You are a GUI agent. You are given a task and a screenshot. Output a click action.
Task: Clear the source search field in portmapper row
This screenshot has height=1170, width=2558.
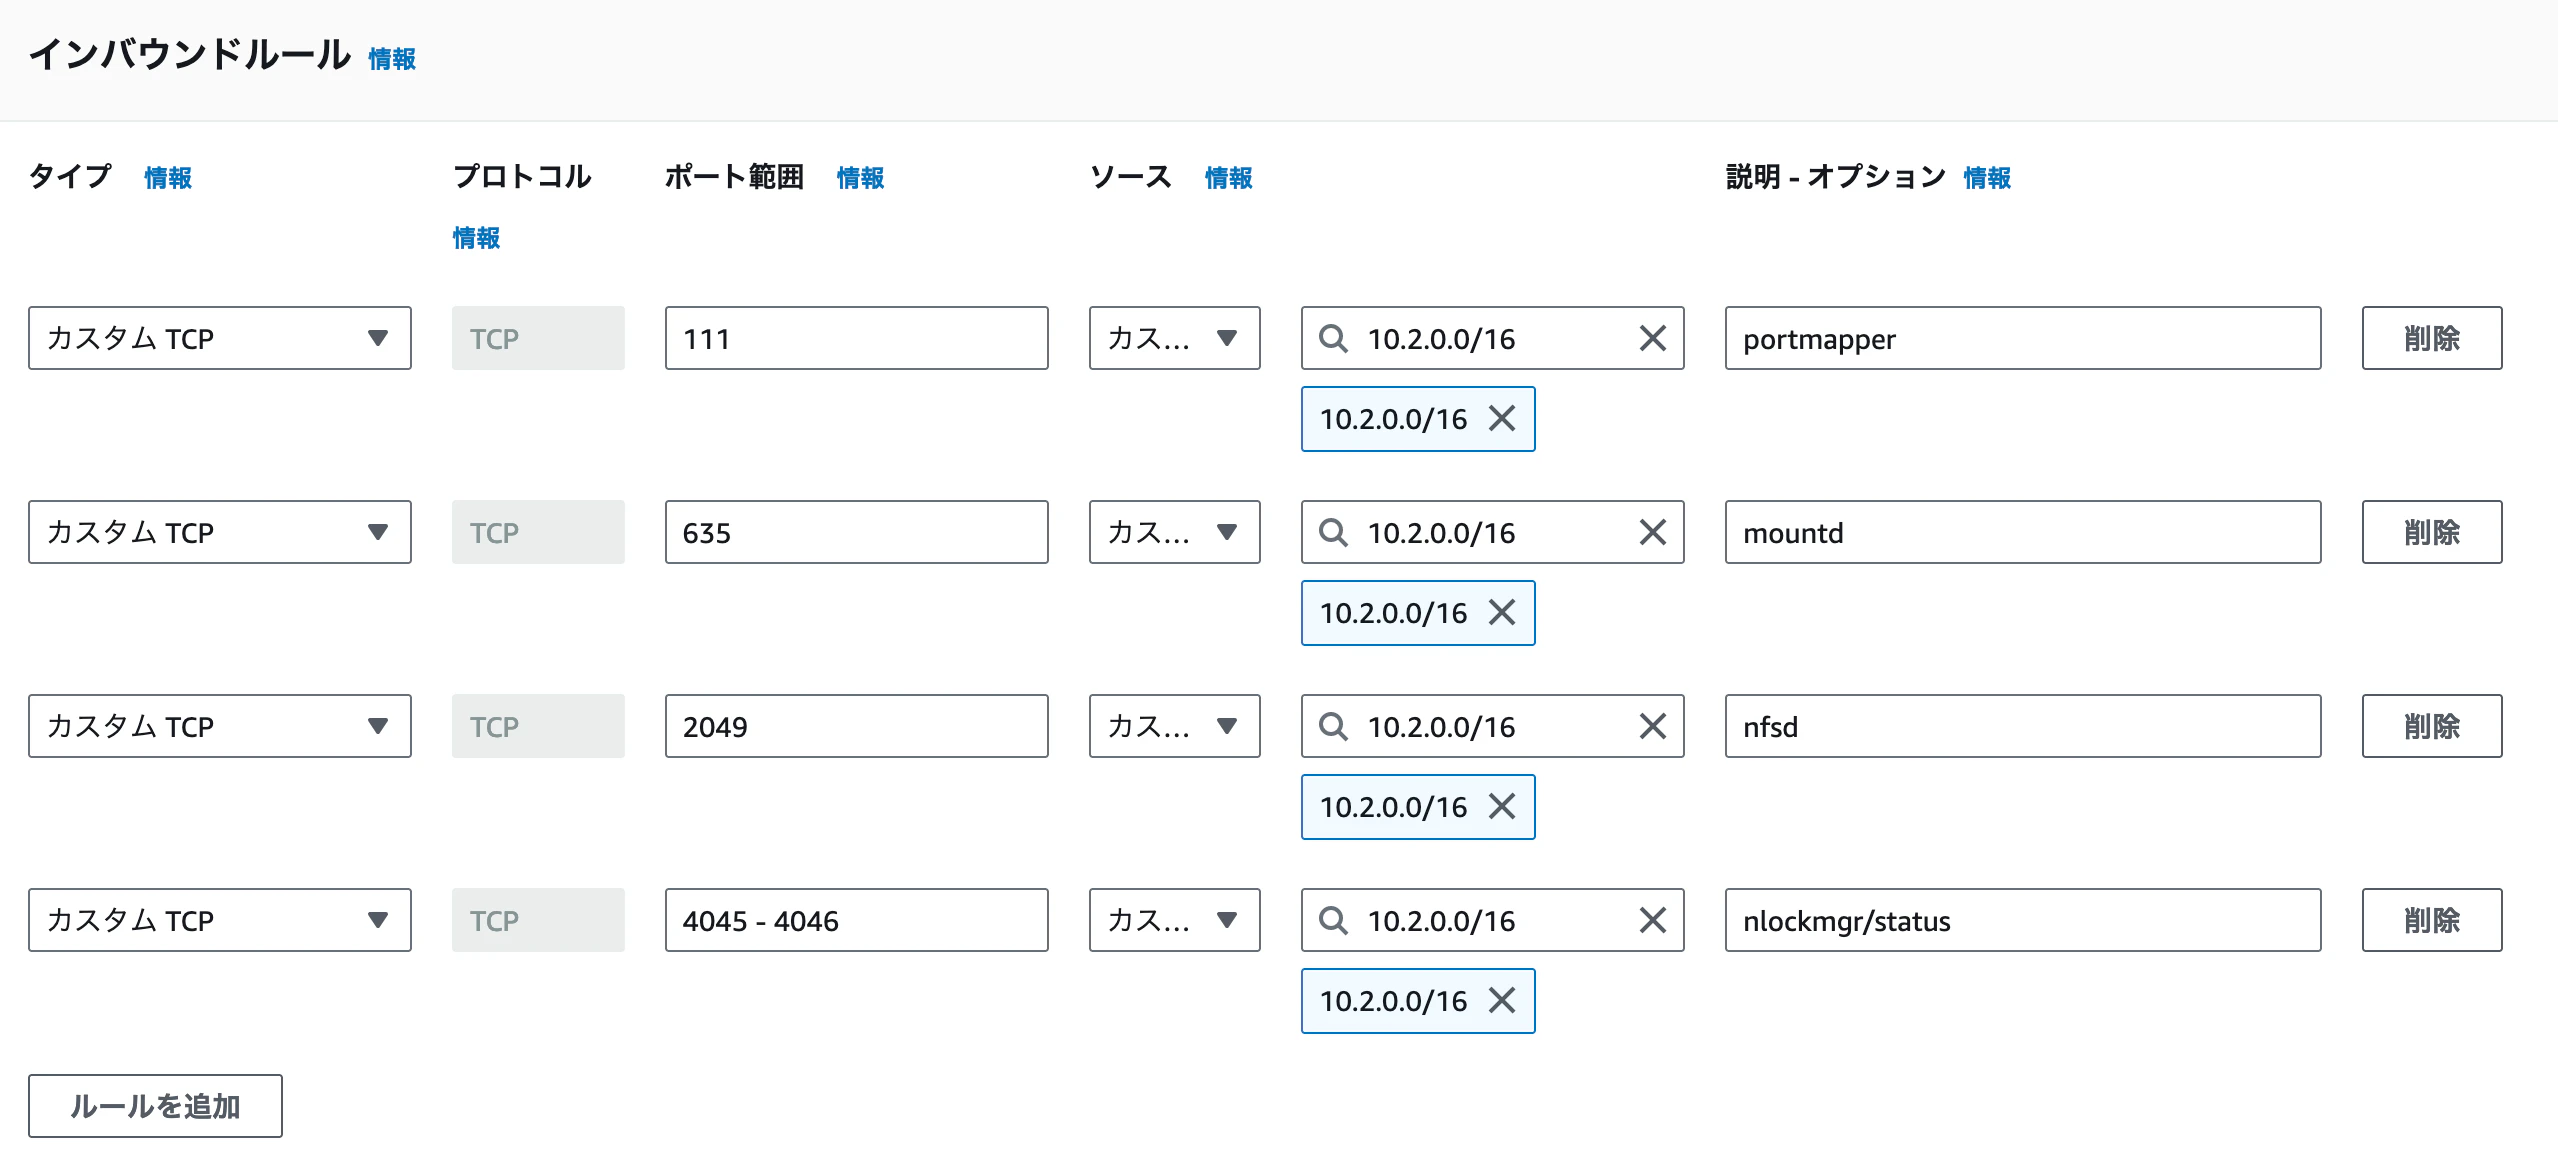tap(1652, 339)
